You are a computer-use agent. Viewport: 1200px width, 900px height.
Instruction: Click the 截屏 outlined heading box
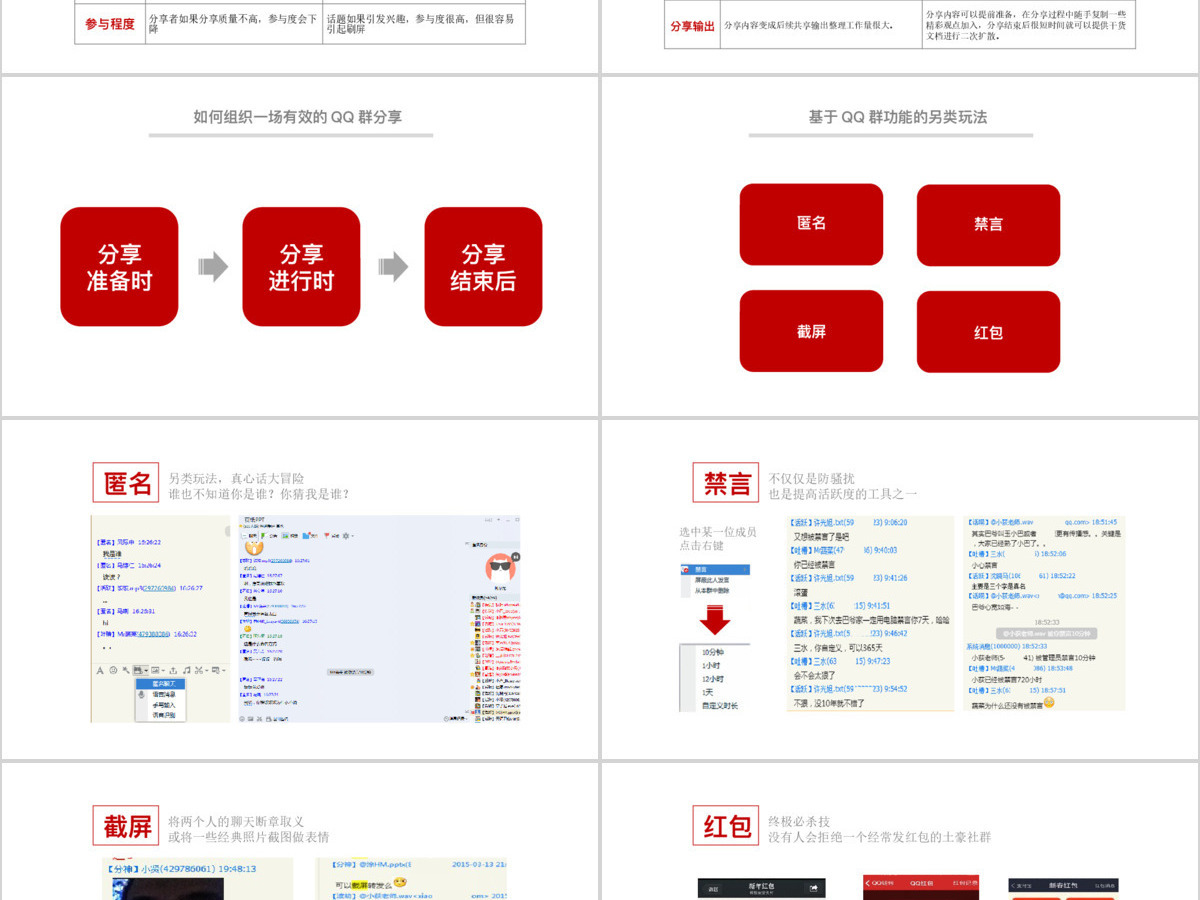(x=127, y=826)
